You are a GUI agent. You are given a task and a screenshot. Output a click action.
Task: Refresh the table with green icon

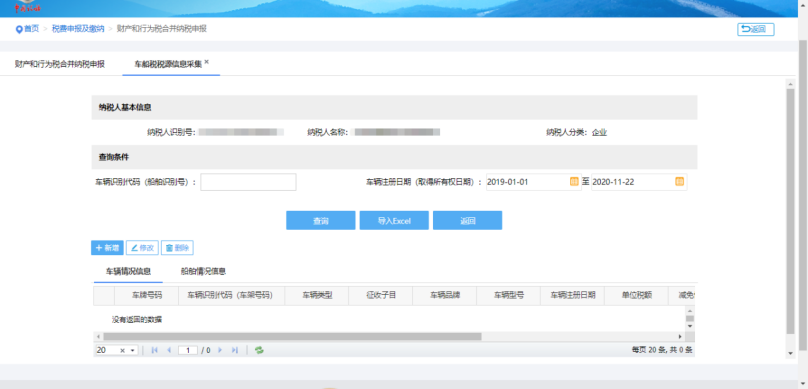point(259,350)
